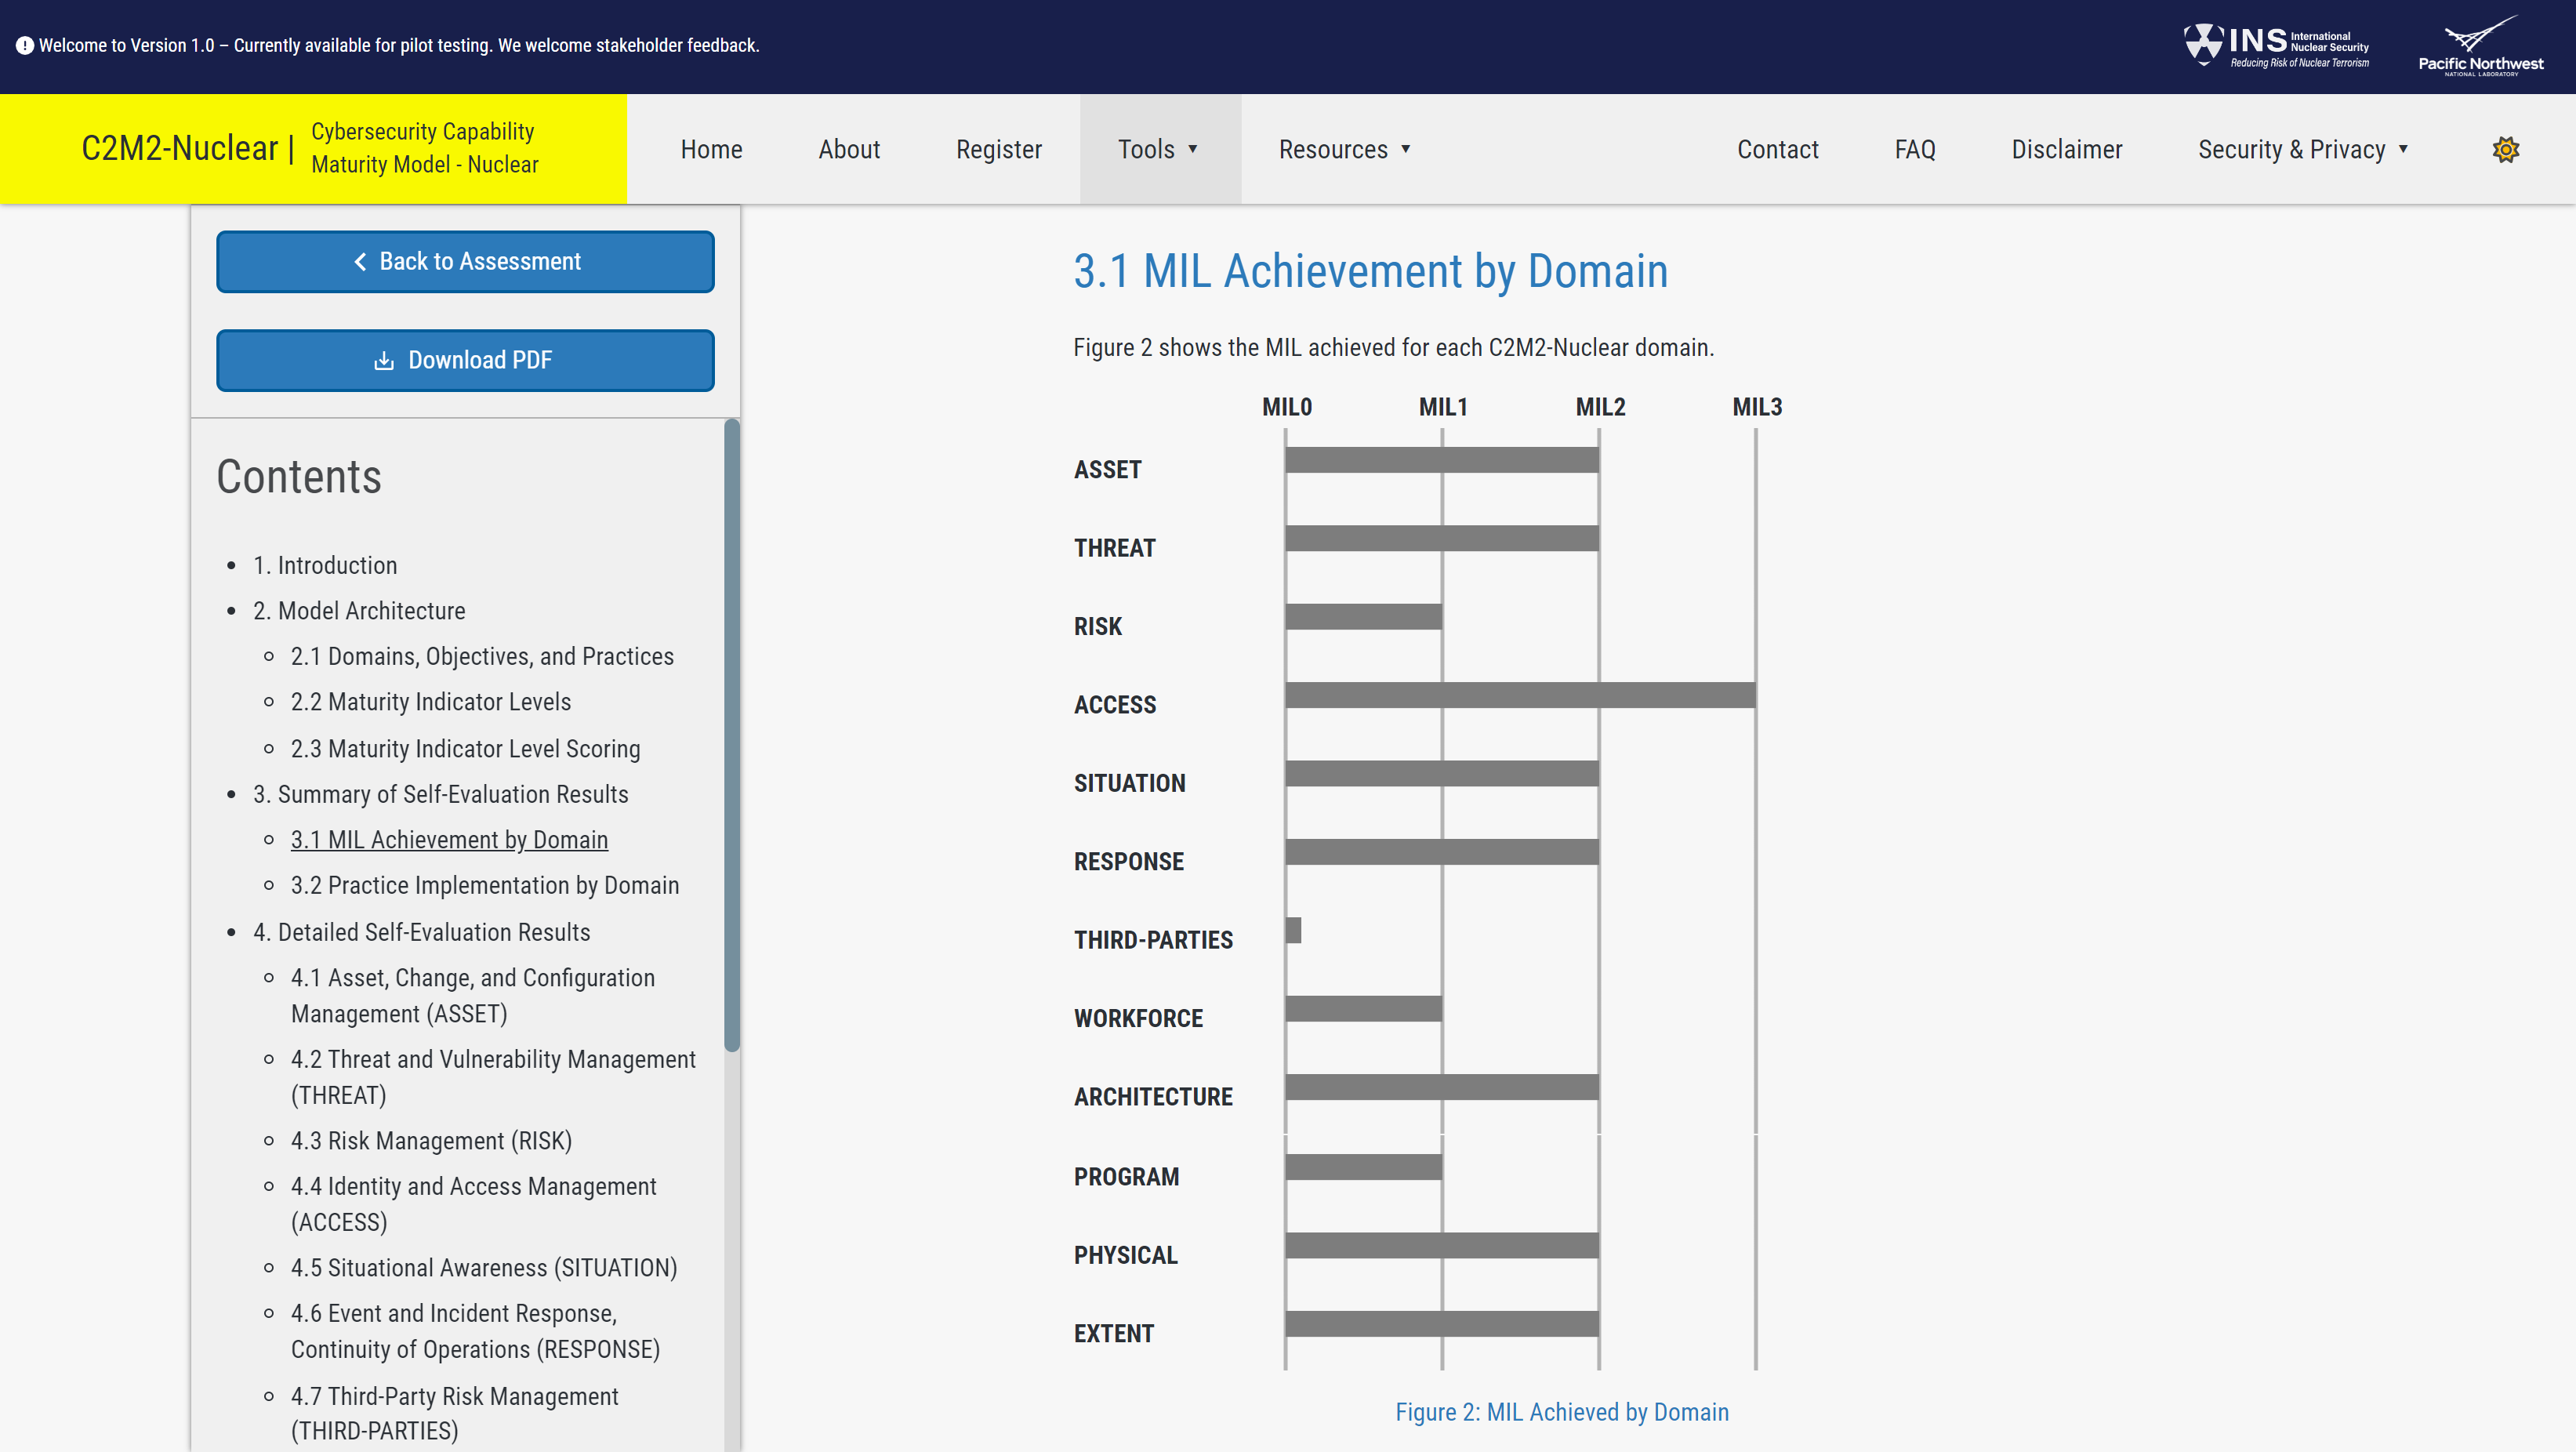Click the Pacific Northwest National Laboratory logo
This screenshot has width=2576, height=1452.
click(x=2480, y=46)
